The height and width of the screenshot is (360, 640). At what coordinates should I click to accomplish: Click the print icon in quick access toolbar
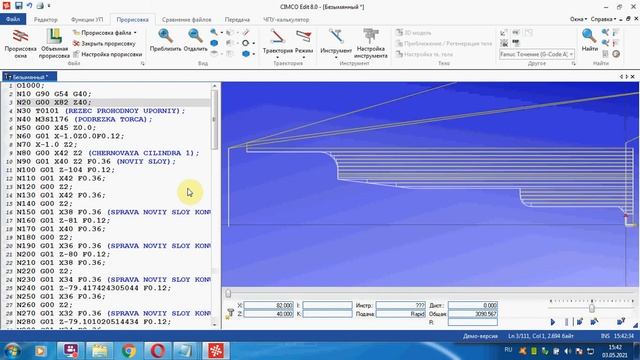40,6
